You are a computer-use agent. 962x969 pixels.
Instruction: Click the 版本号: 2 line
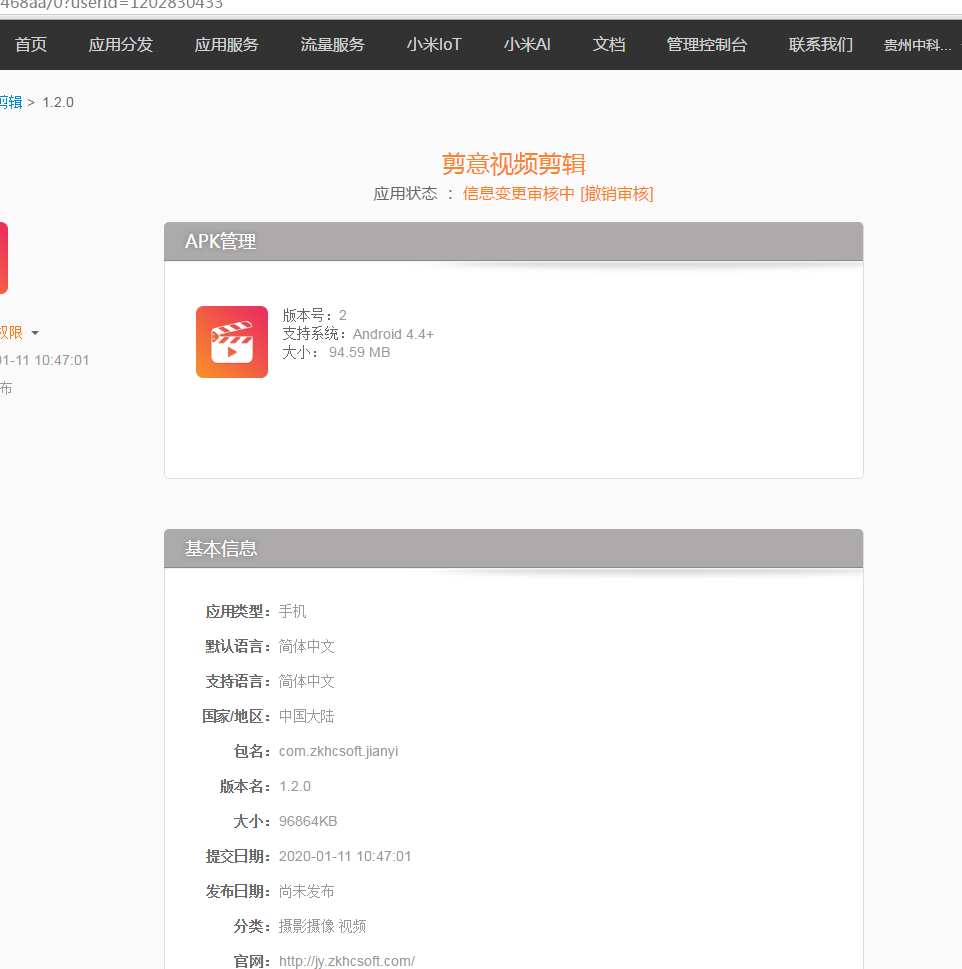coord(314,315)
